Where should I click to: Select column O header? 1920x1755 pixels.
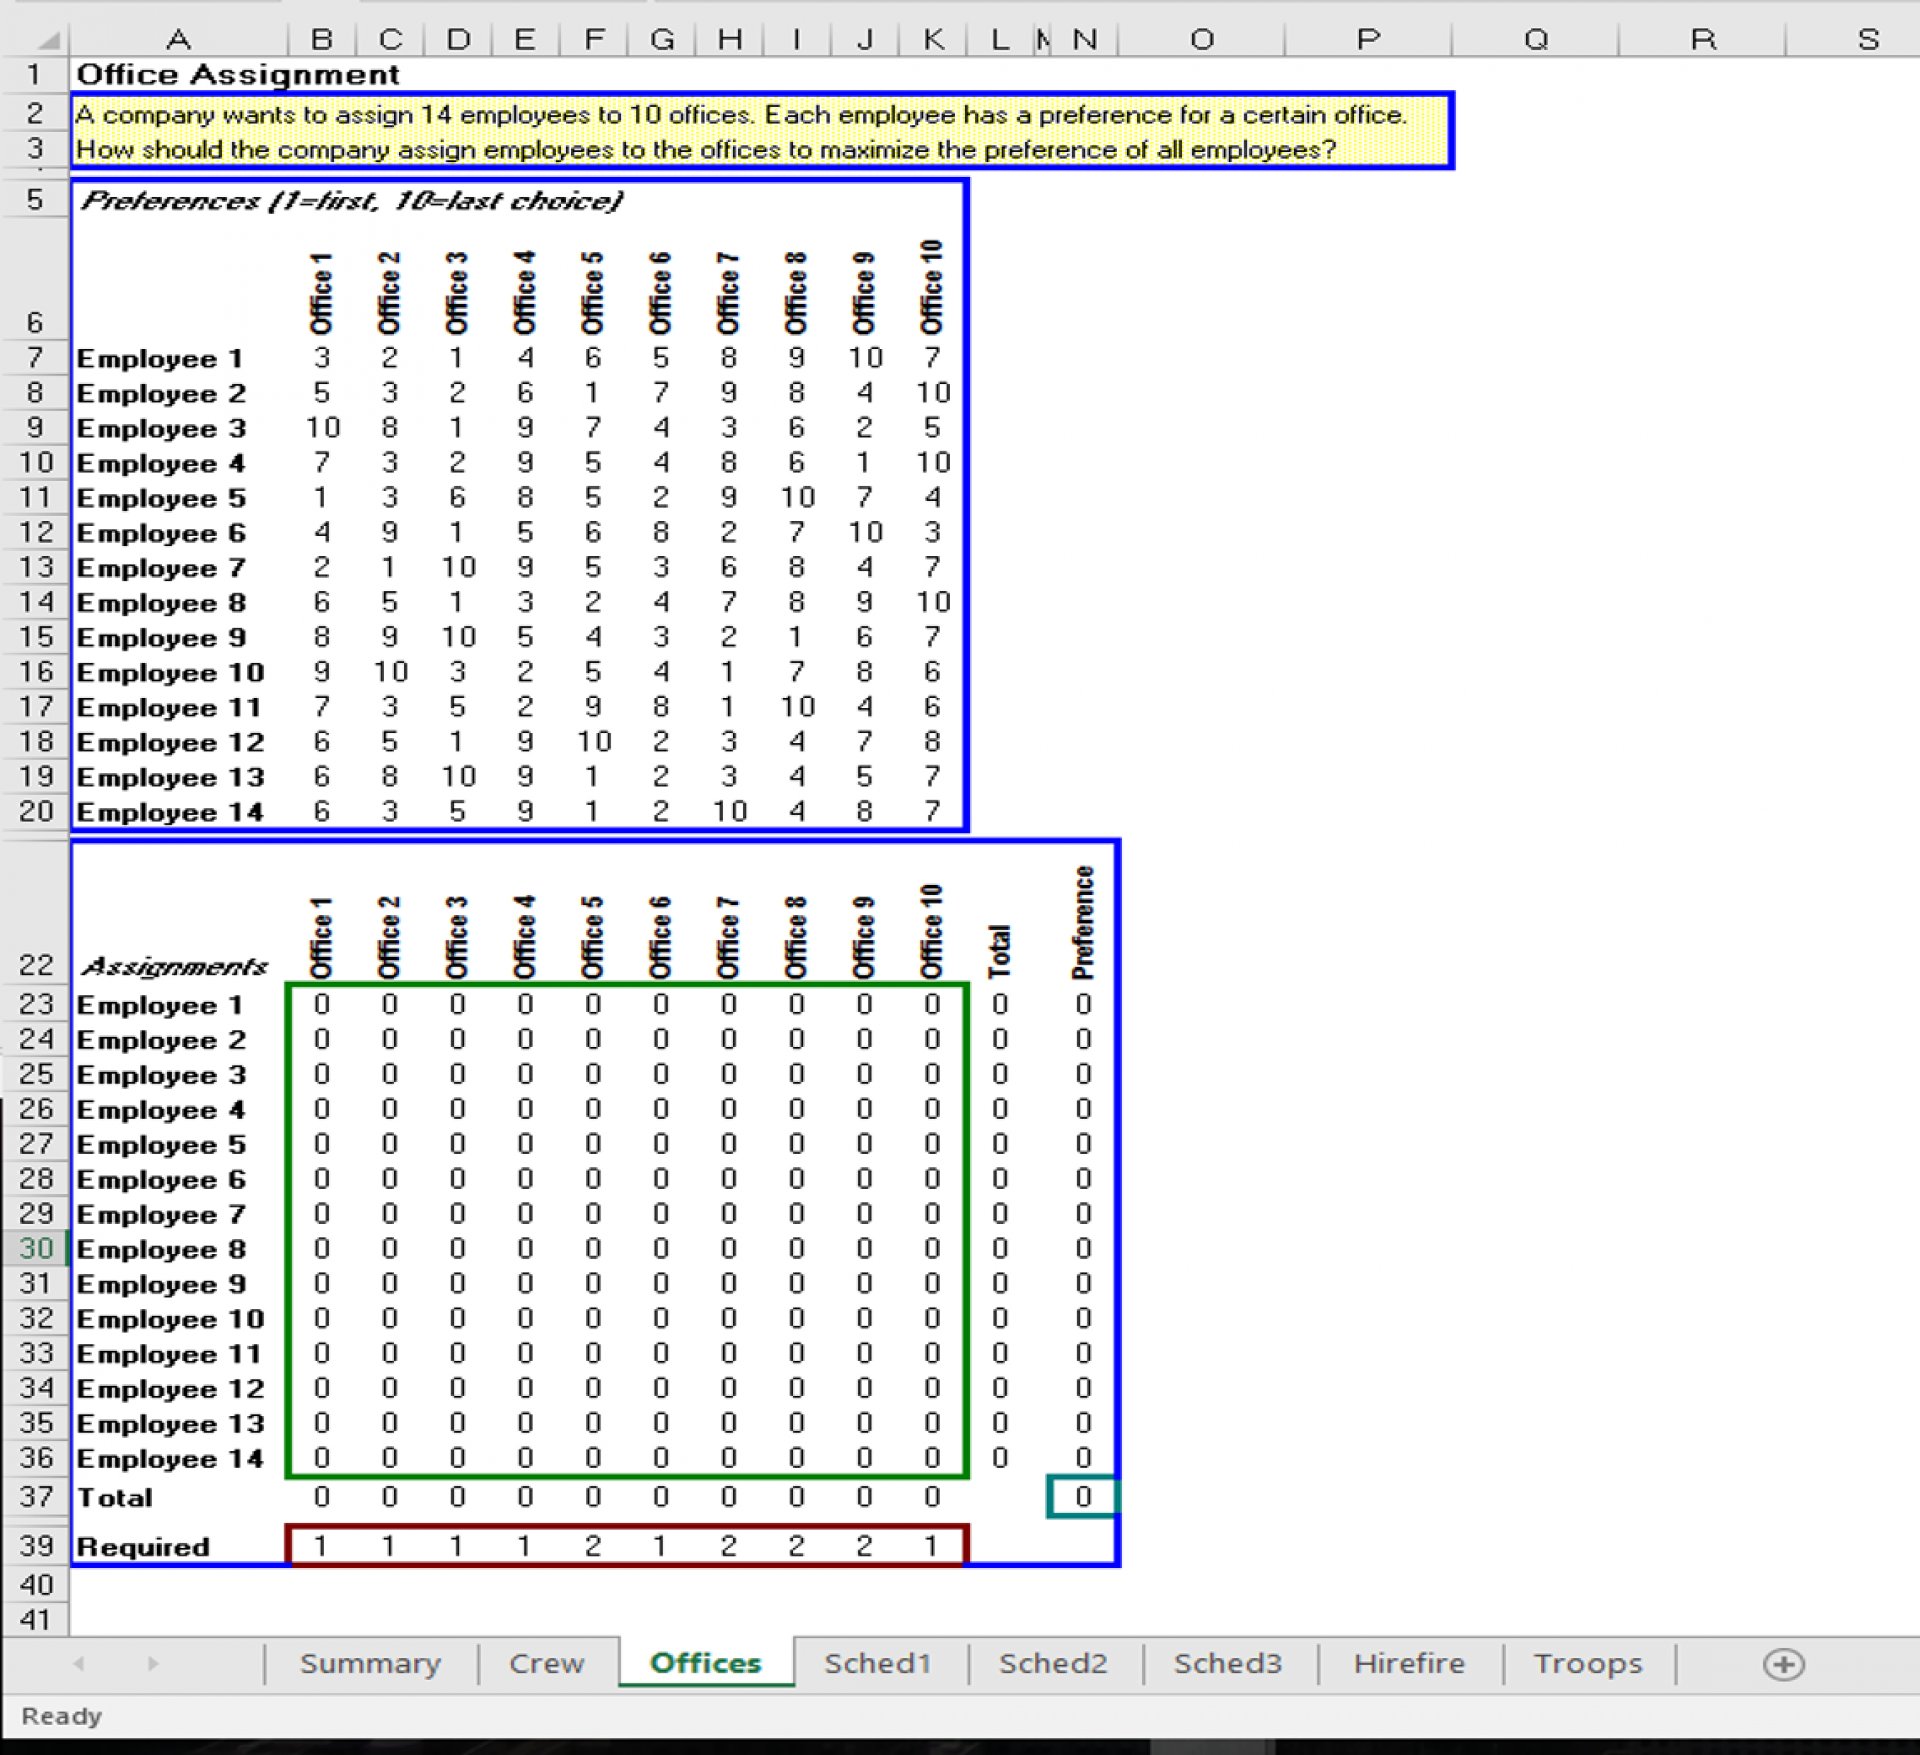1202,40
